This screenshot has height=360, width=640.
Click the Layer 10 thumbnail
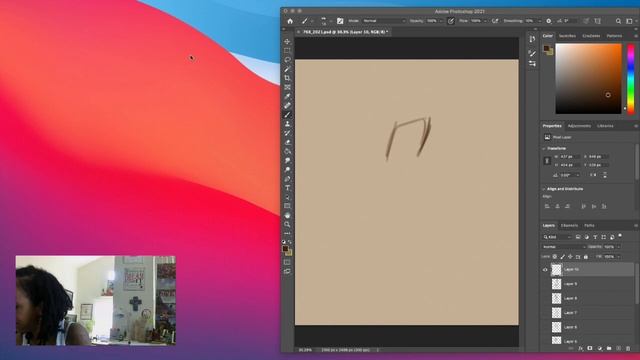[556, 270]
